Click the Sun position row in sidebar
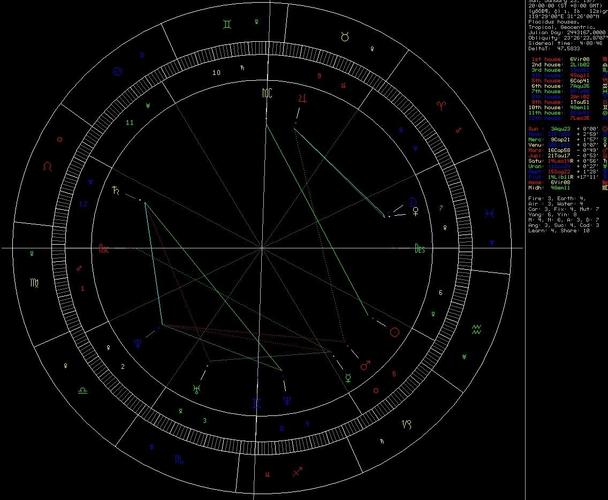The height and width of the screenshot is (500, 608). [563, 128]
